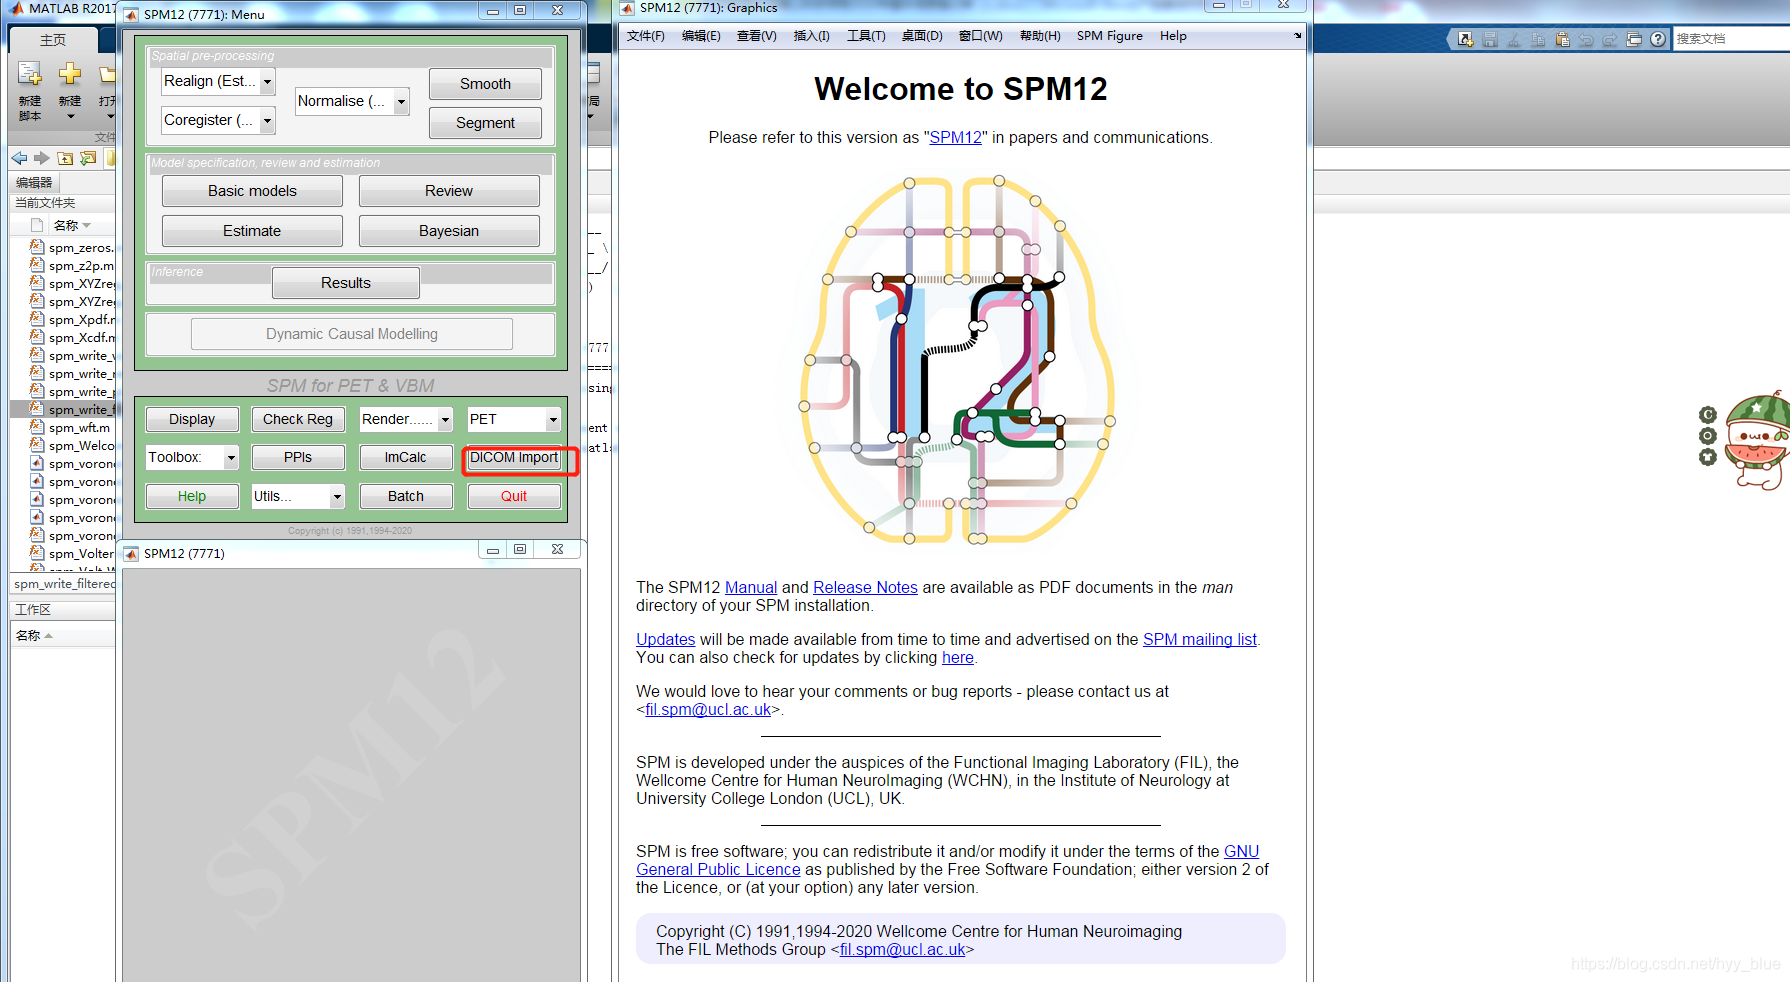Click the paste clipboard icon
1790x982 pixels.
[1562, 39]
